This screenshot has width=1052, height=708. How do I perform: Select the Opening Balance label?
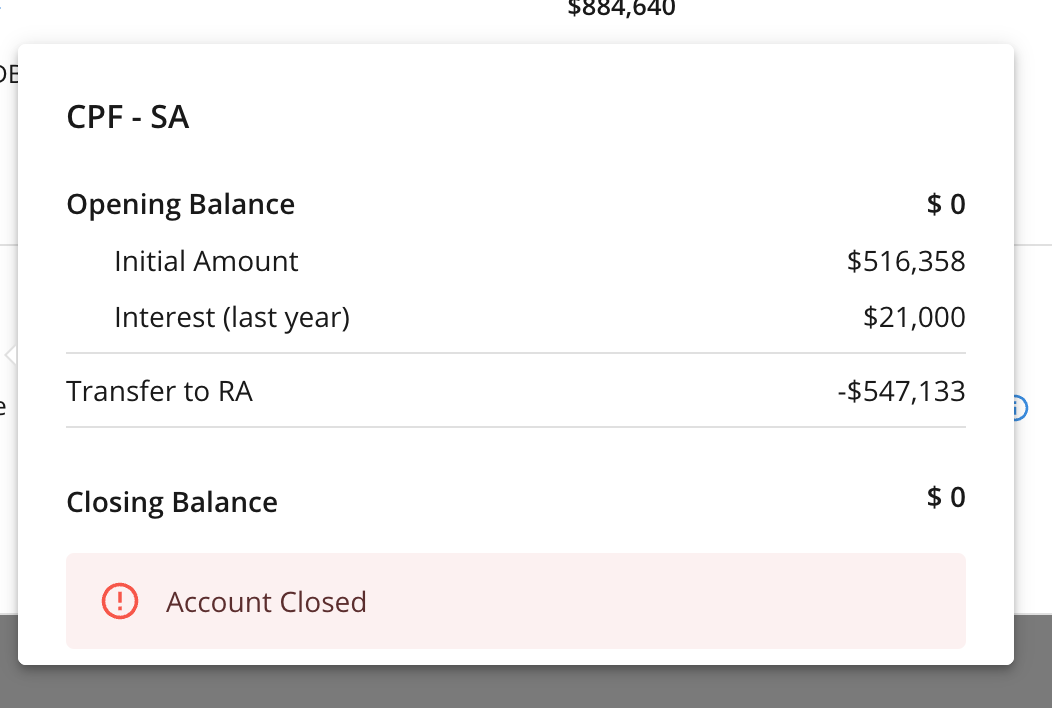(180, 205)
